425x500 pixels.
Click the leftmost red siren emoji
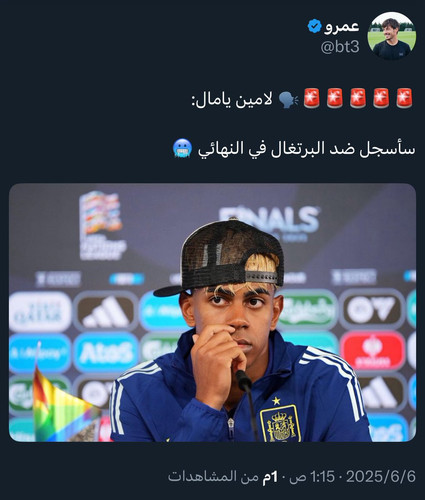pyautogui.click(x=312, y=98)
